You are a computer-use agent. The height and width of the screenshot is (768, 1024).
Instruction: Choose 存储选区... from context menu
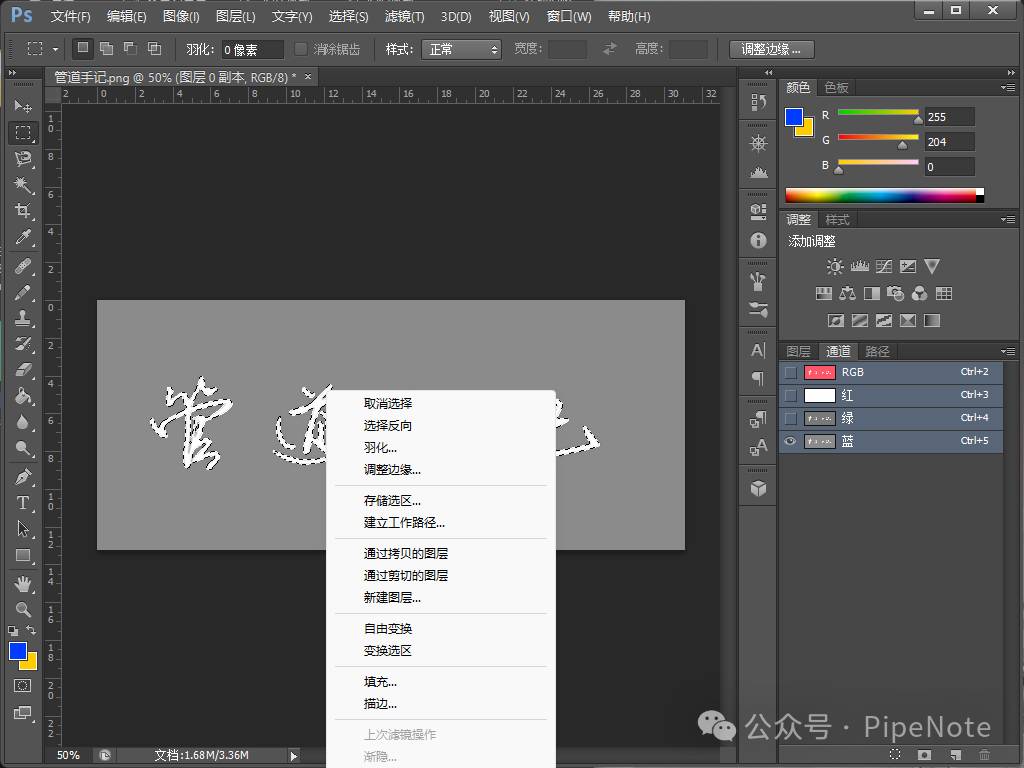(392, 501)
